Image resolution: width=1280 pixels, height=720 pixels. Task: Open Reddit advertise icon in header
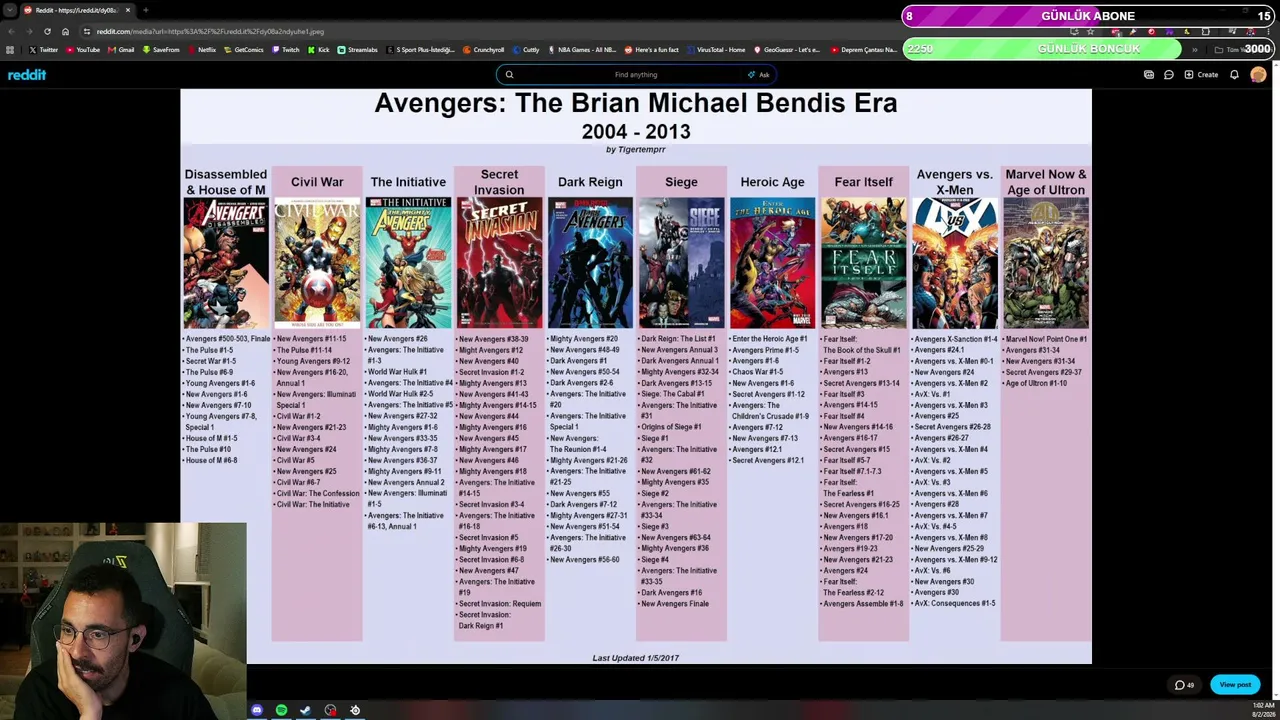point(1149,75)
